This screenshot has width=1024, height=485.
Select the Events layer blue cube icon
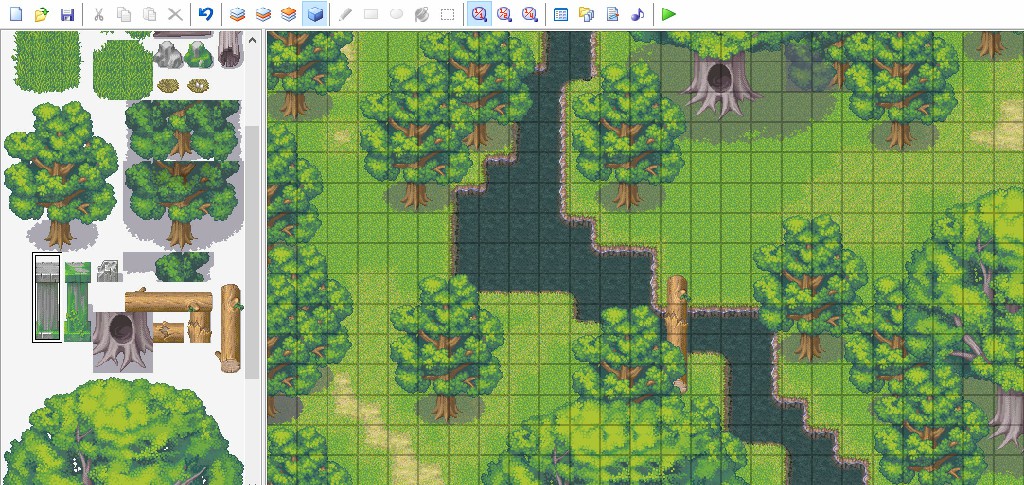coord(315,14)
